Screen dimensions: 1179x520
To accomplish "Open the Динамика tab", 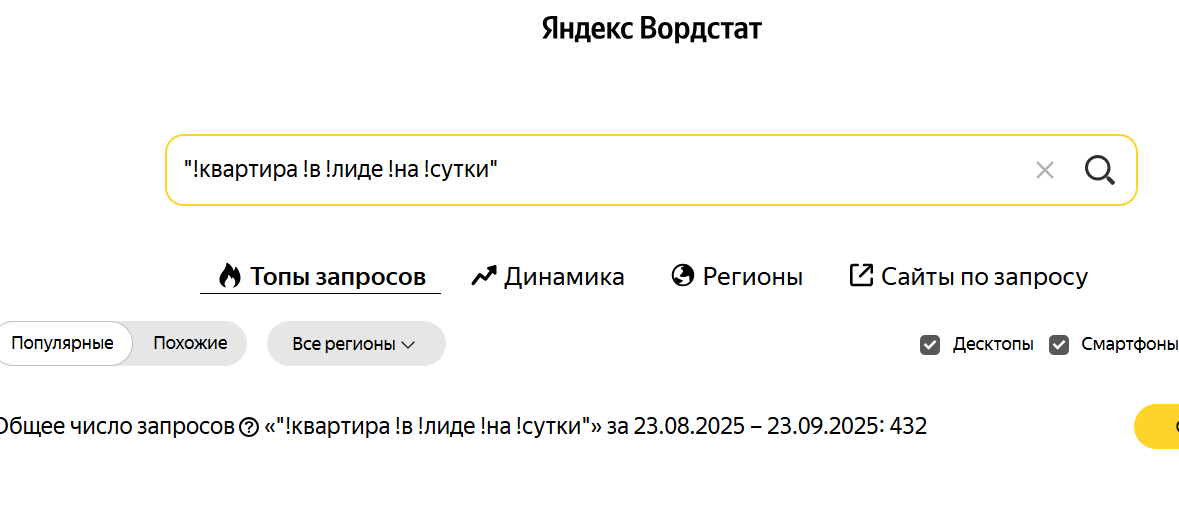I will point(564,277).
